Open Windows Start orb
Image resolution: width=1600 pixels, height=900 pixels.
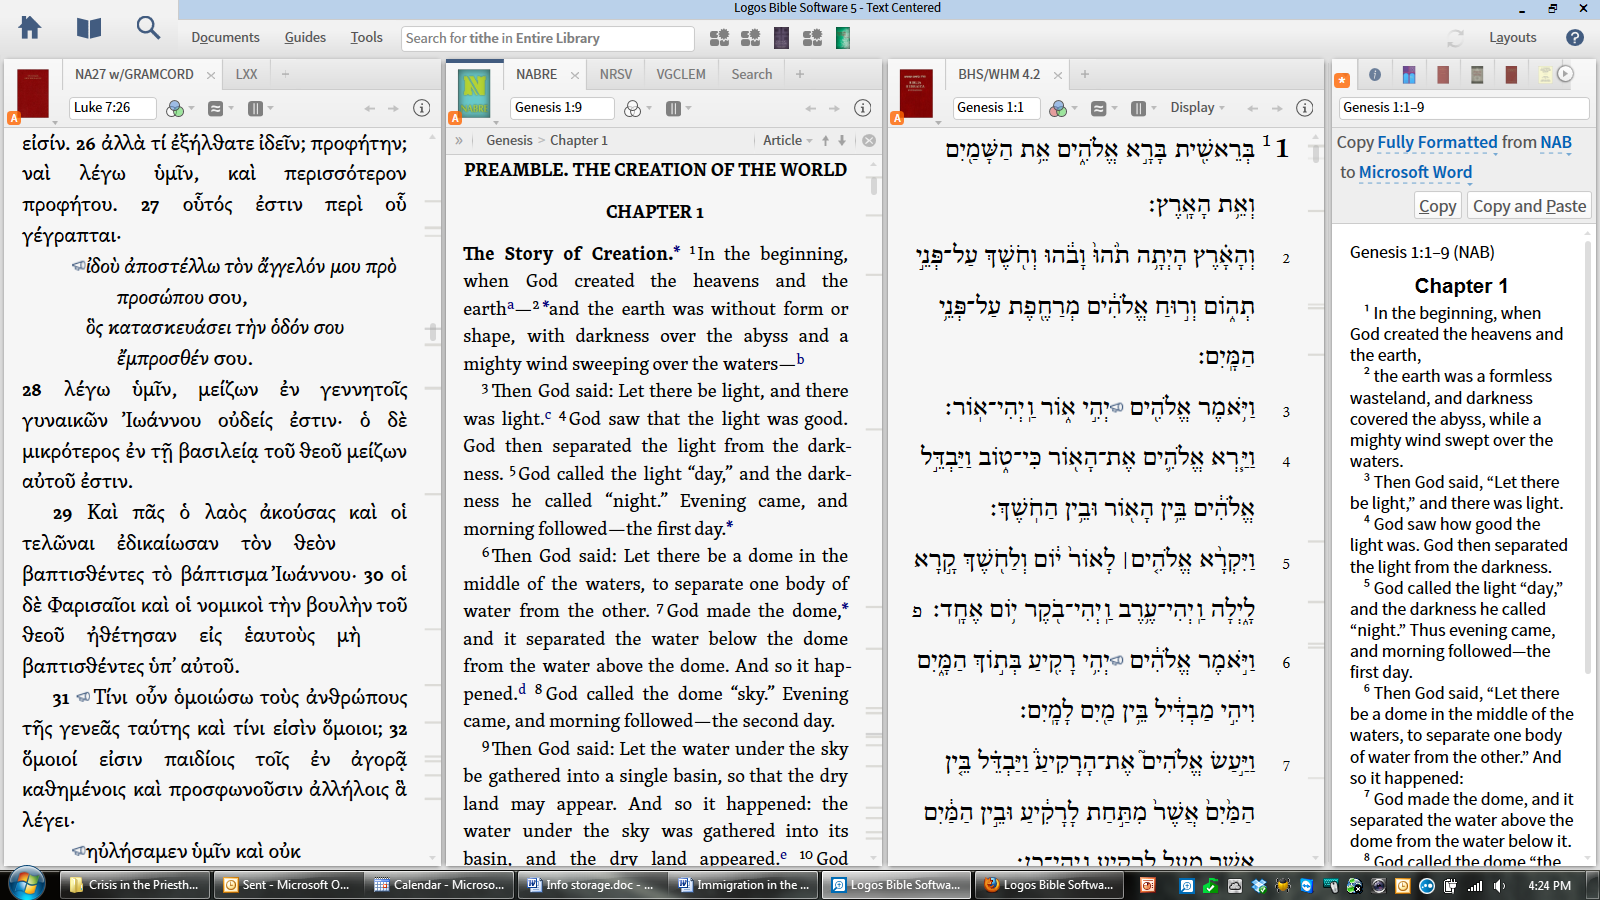pyautogui.click(x=27, y=885)
